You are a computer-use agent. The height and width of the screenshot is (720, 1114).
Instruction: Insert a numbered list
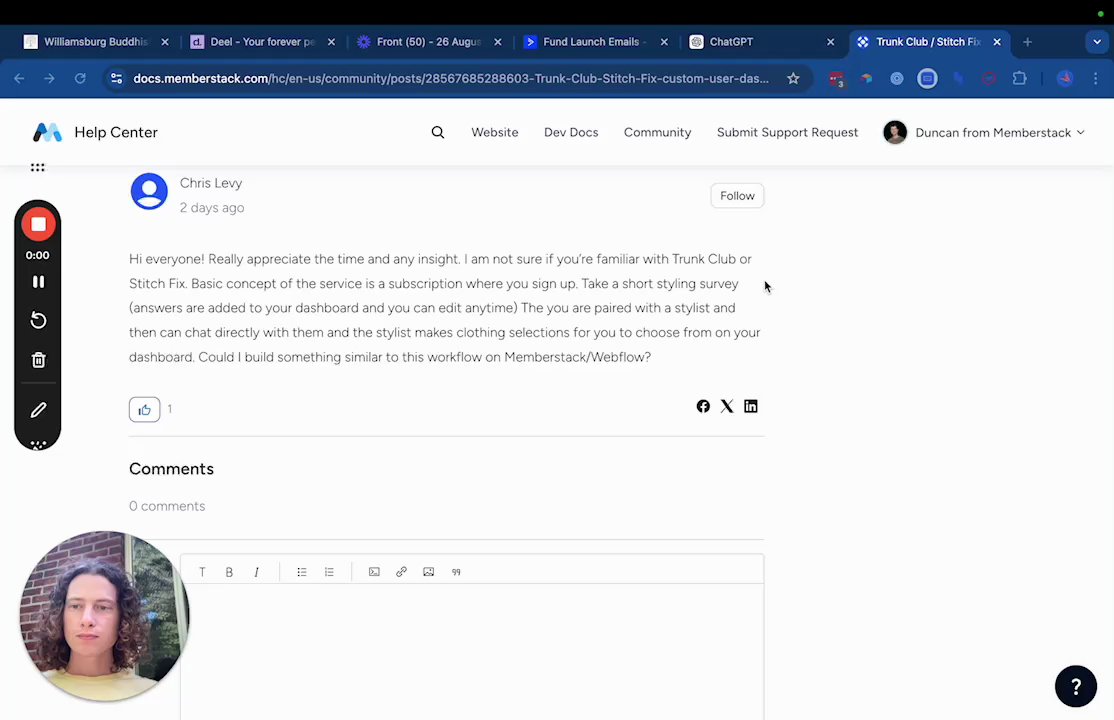329,571
